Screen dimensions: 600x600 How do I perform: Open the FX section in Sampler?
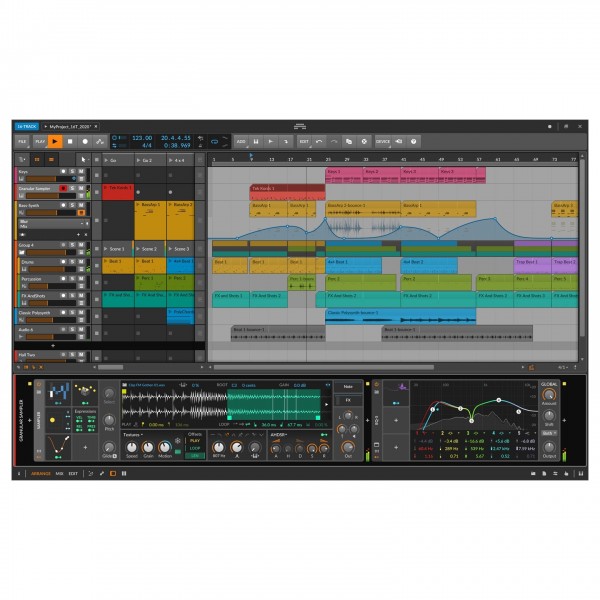348,400
